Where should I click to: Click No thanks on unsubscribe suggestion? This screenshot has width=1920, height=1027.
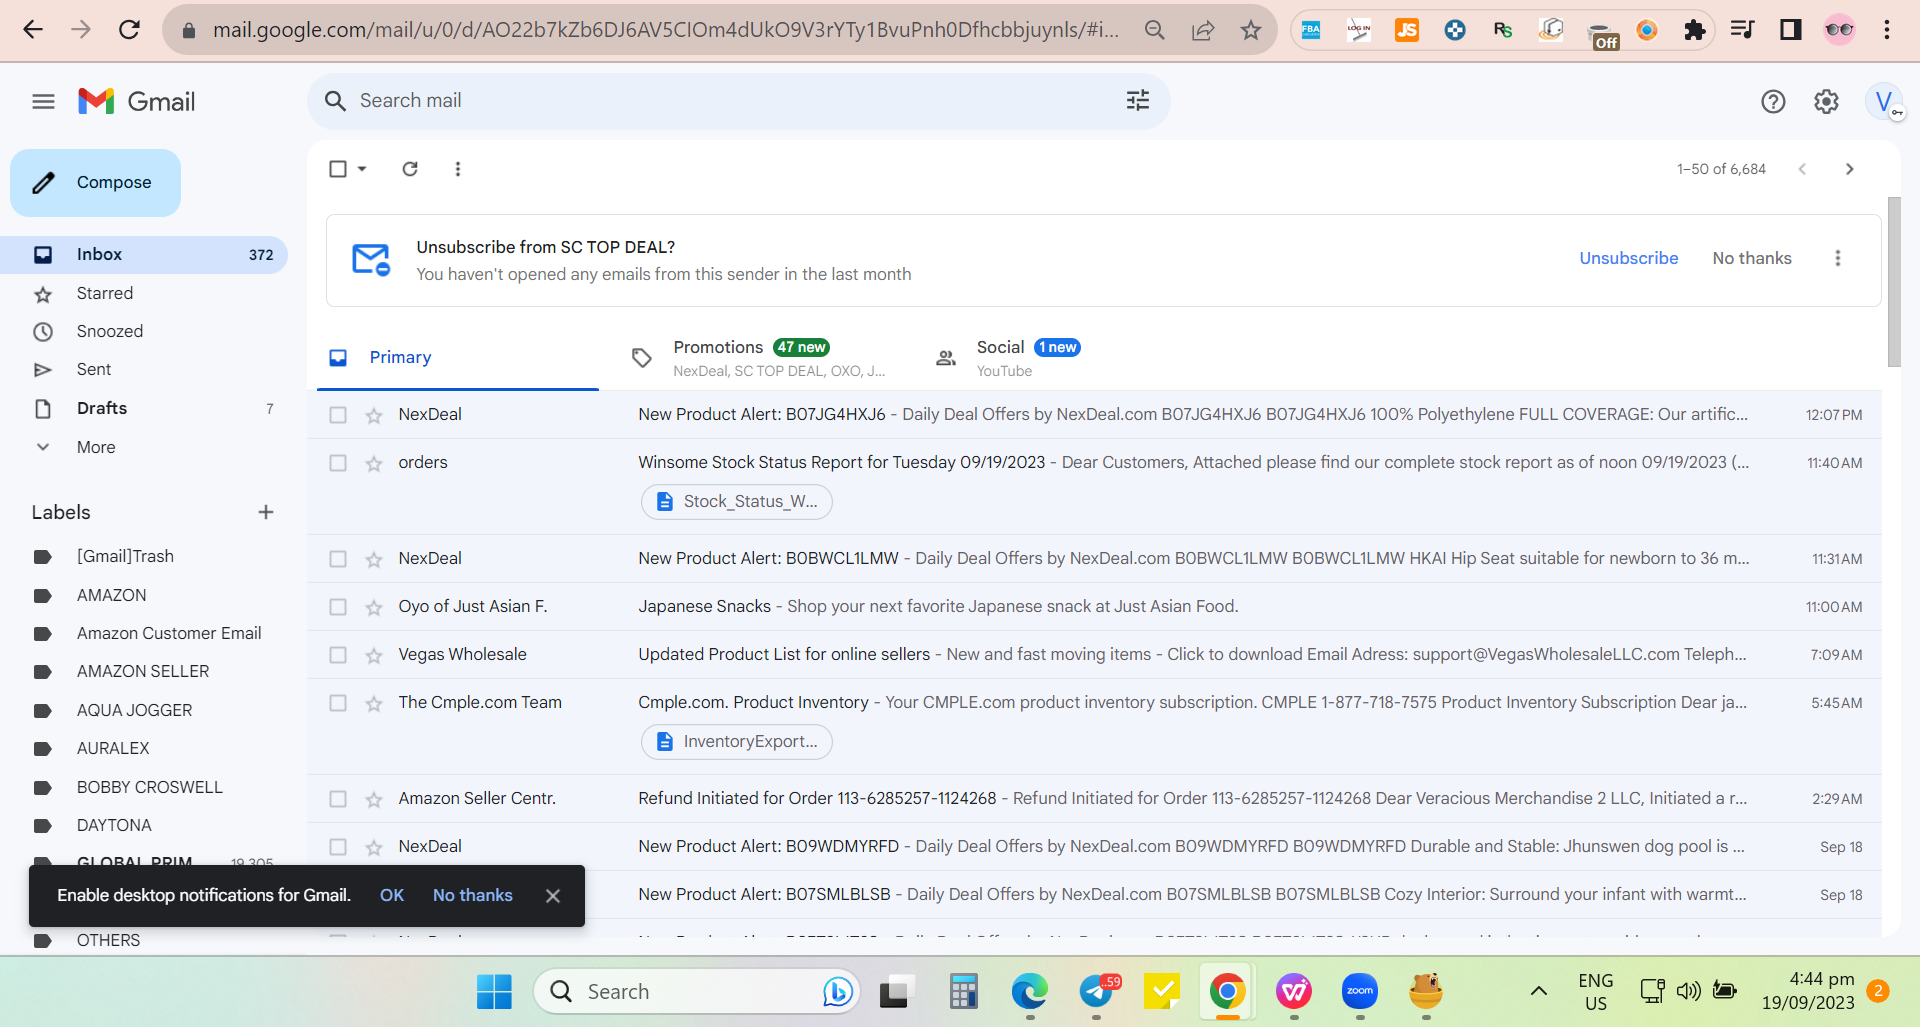(x=1752, y=258)
